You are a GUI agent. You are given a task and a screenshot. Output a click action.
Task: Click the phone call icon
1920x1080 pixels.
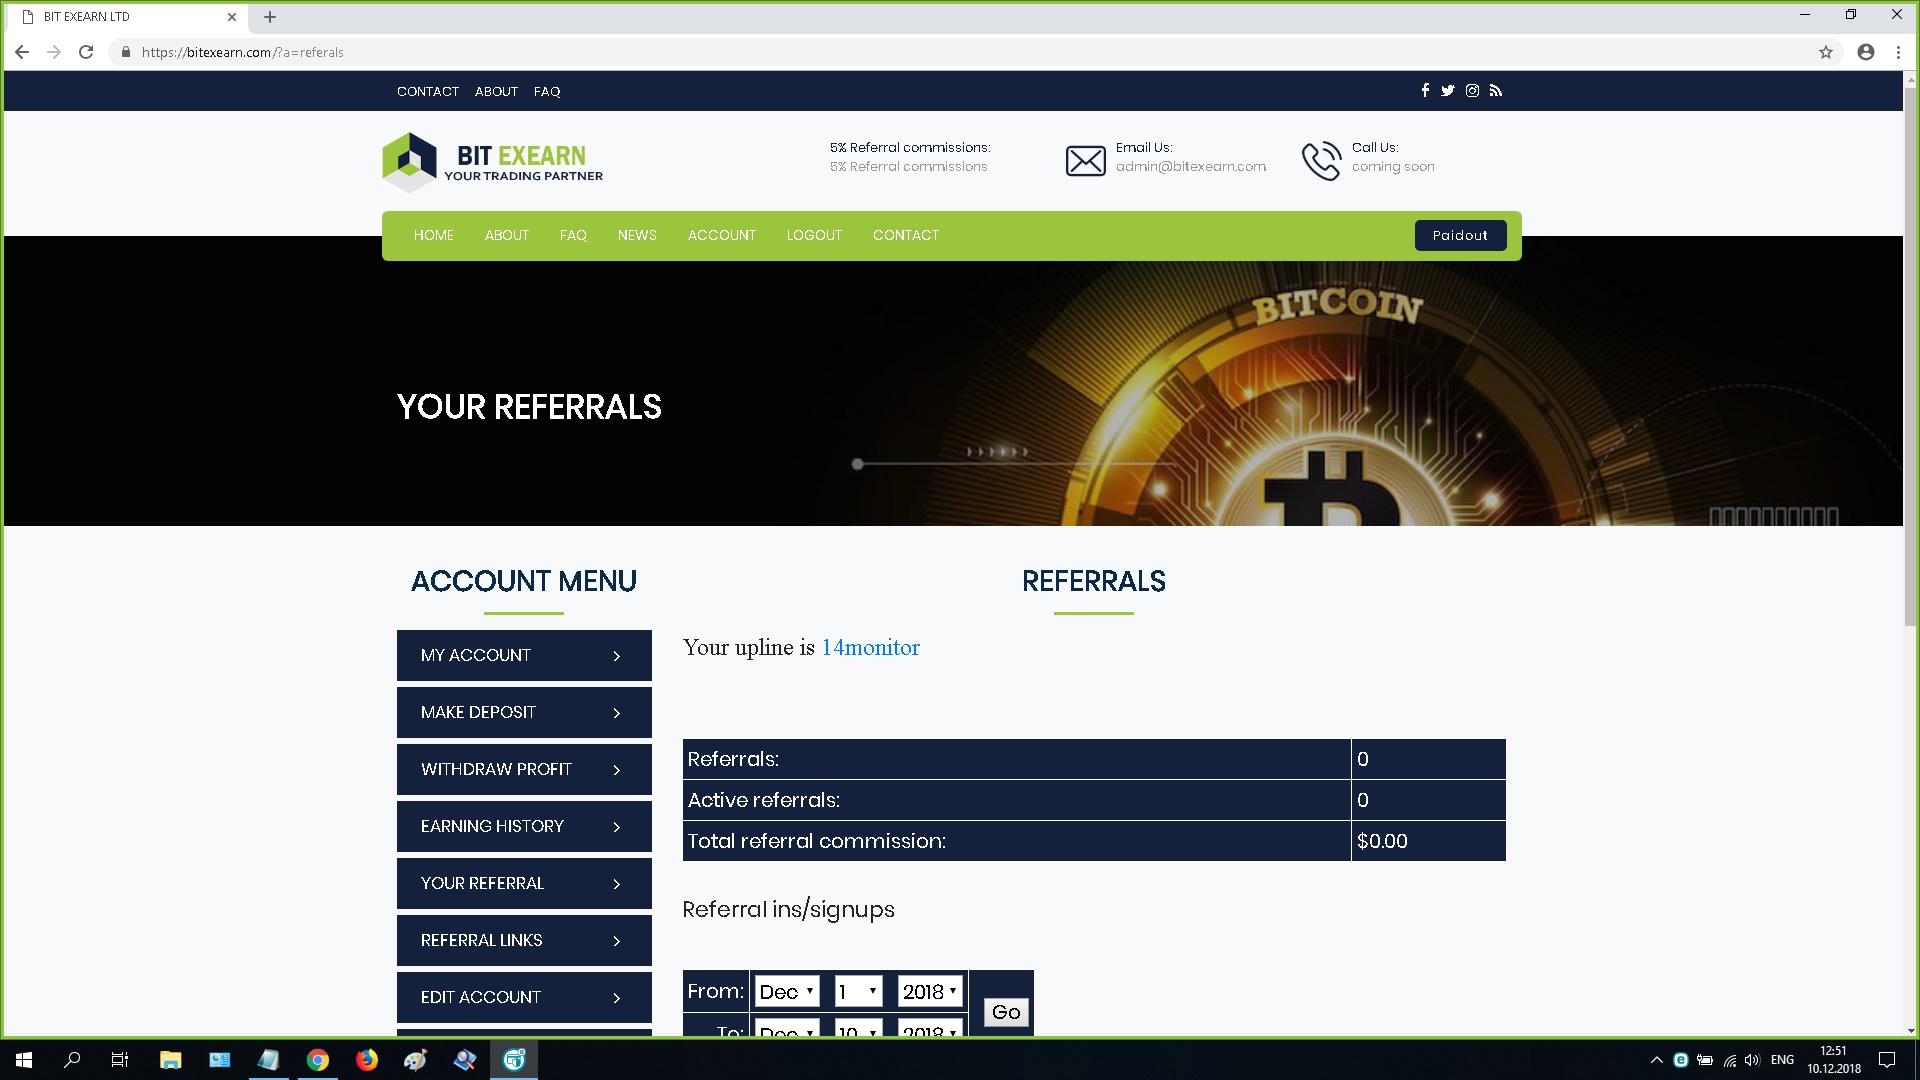coord(1321,160)
